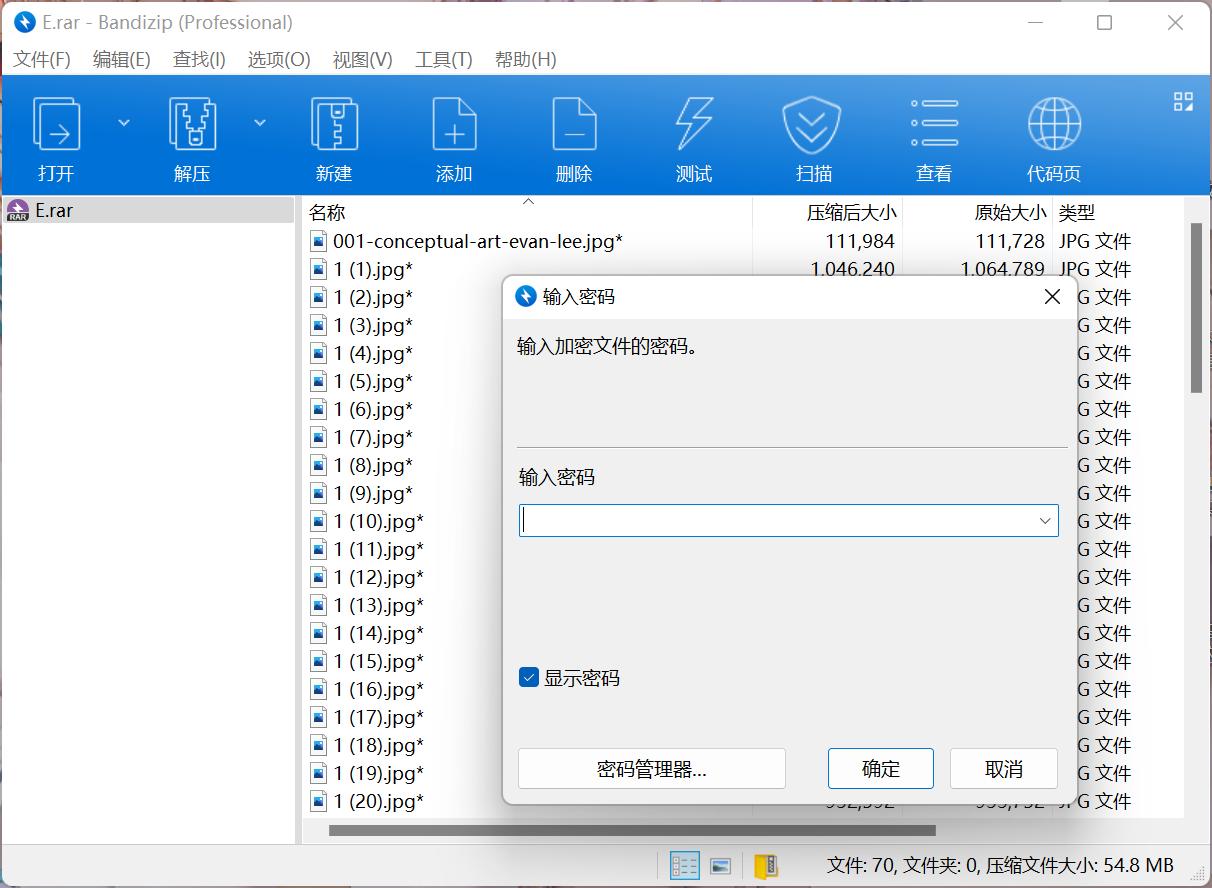Image resolution: width=1212 pixels, height=888 pixels.
Task: Expand the 解压 dropdown arrow
Action: pos(260,123)
